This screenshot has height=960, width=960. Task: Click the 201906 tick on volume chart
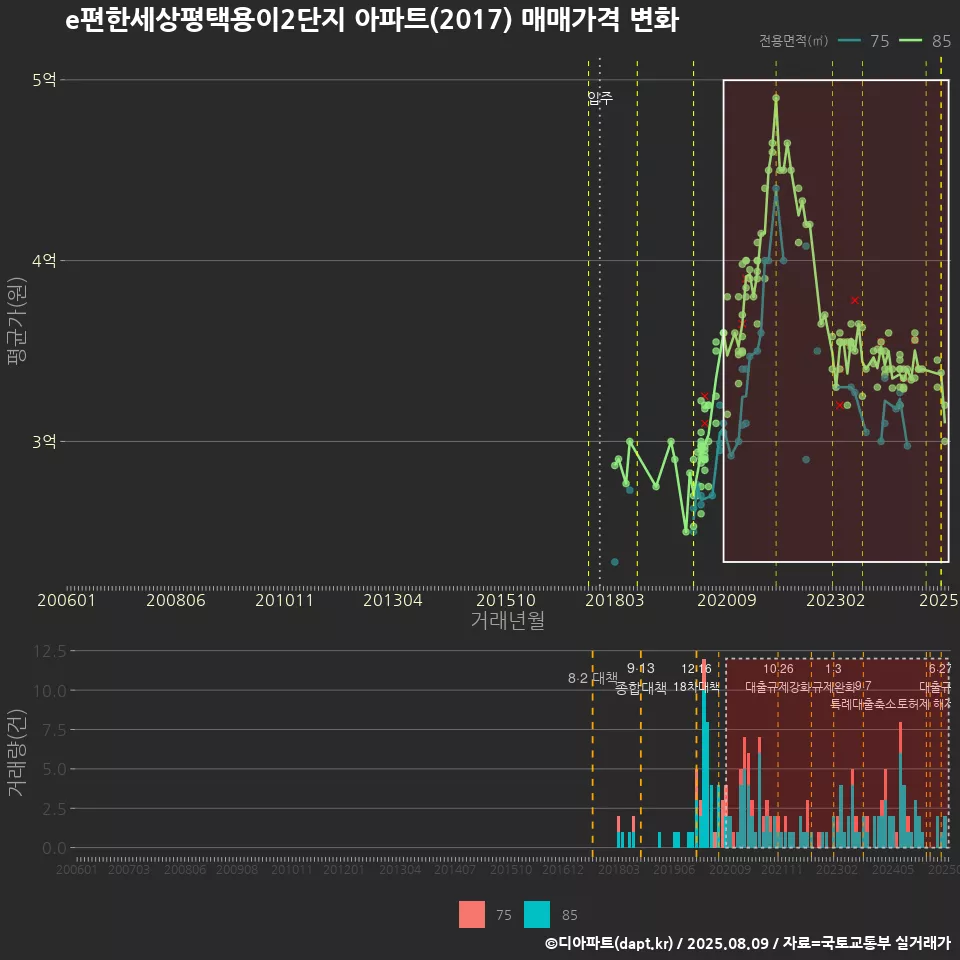674,869
